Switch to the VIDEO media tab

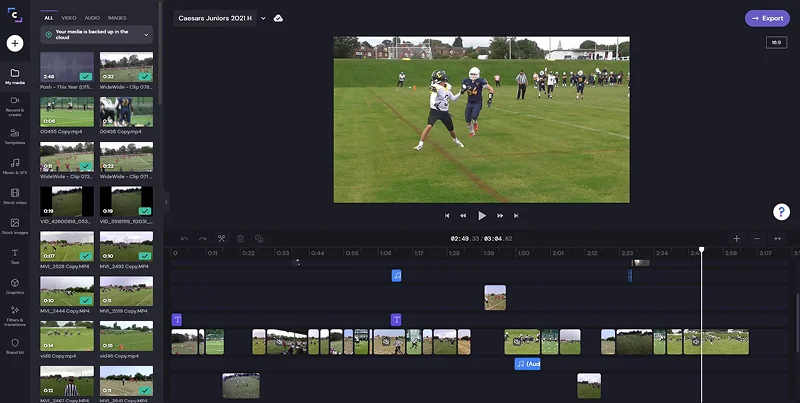click(x=69, y=18)
